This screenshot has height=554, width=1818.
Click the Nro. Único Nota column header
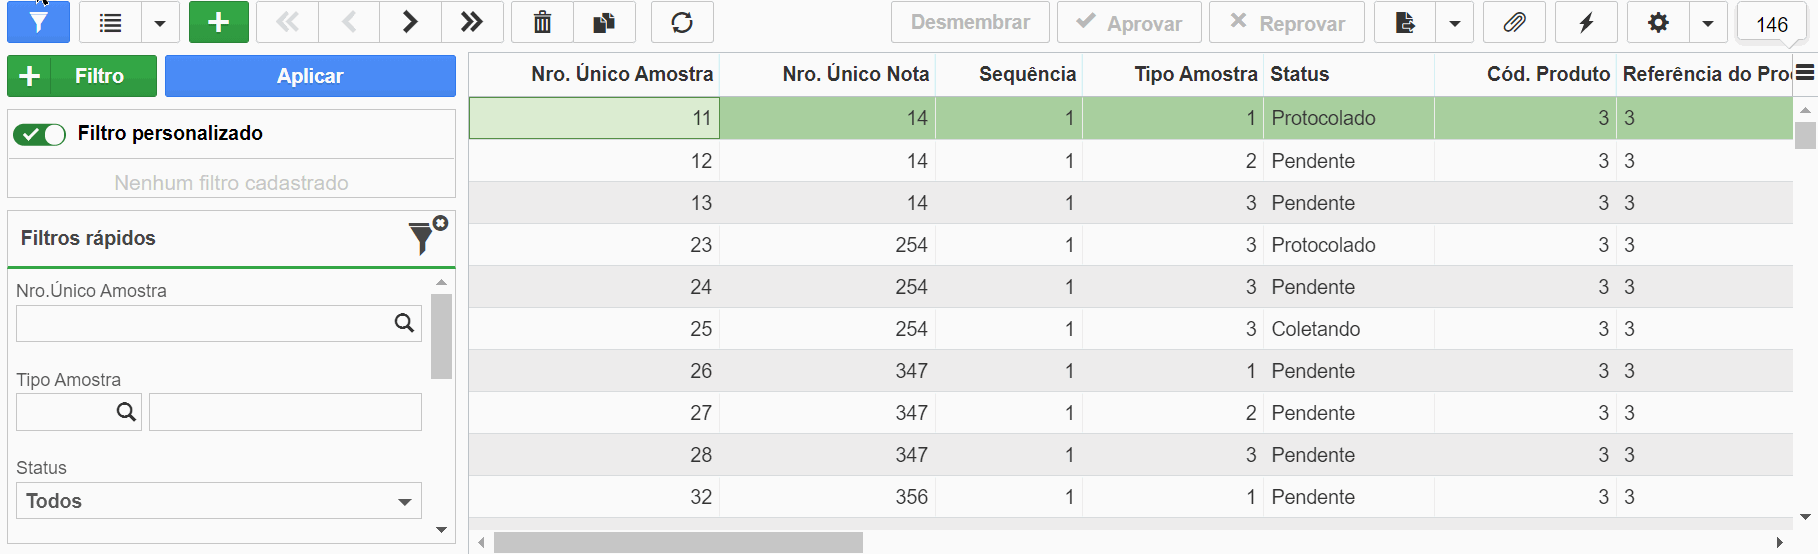coord(855,74)
